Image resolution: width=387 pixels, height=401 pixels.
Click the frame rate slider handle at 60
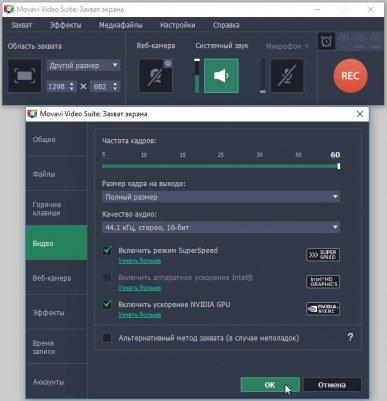click(x=338, y=166)
